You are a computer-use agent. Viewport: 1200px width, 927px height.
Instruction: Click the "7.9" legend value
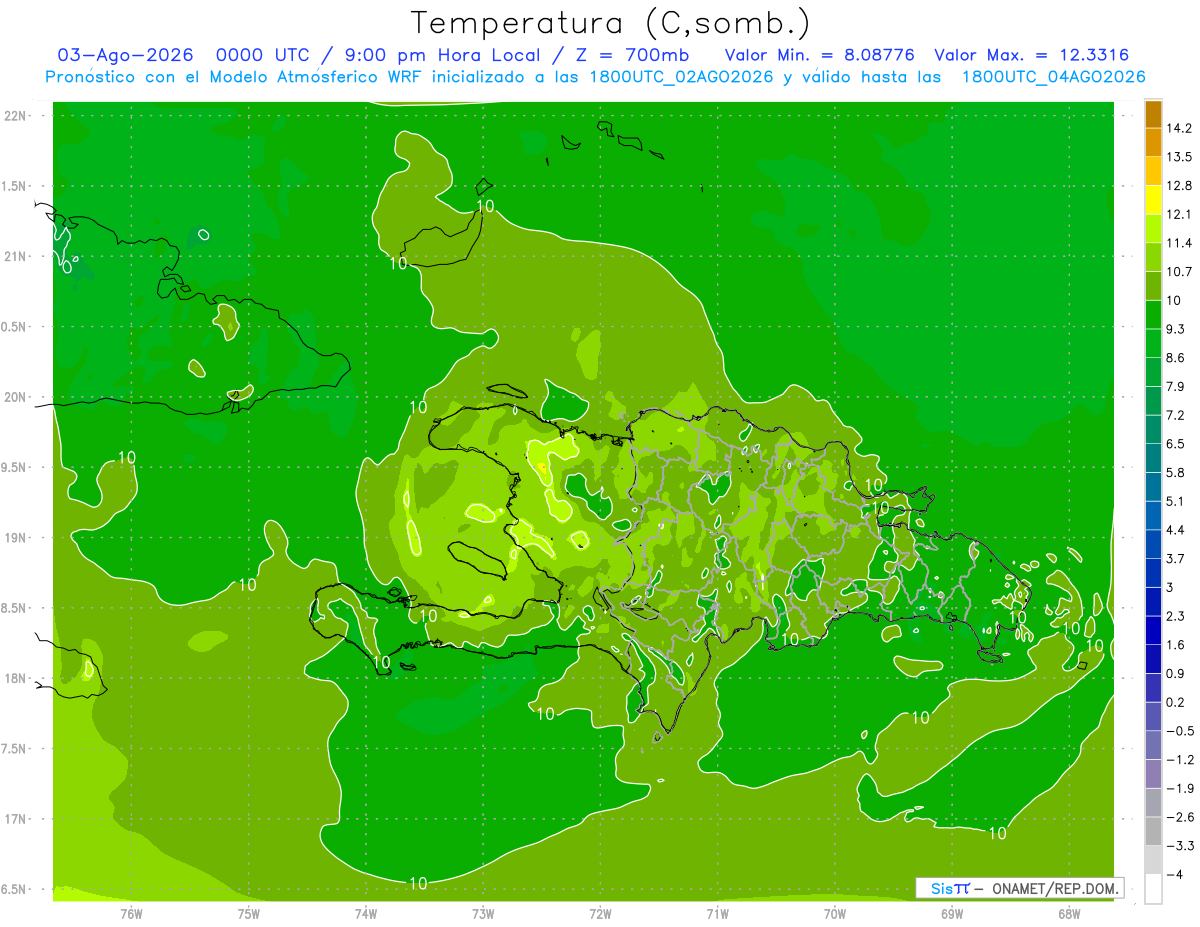point(1175,387)
